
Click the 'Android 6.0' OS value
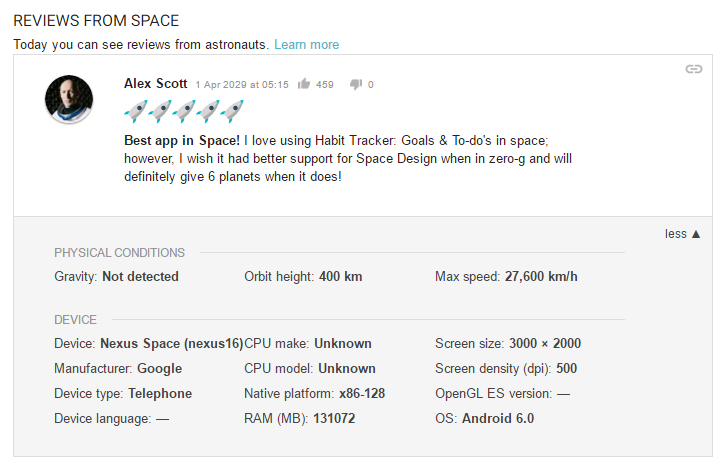497,418
